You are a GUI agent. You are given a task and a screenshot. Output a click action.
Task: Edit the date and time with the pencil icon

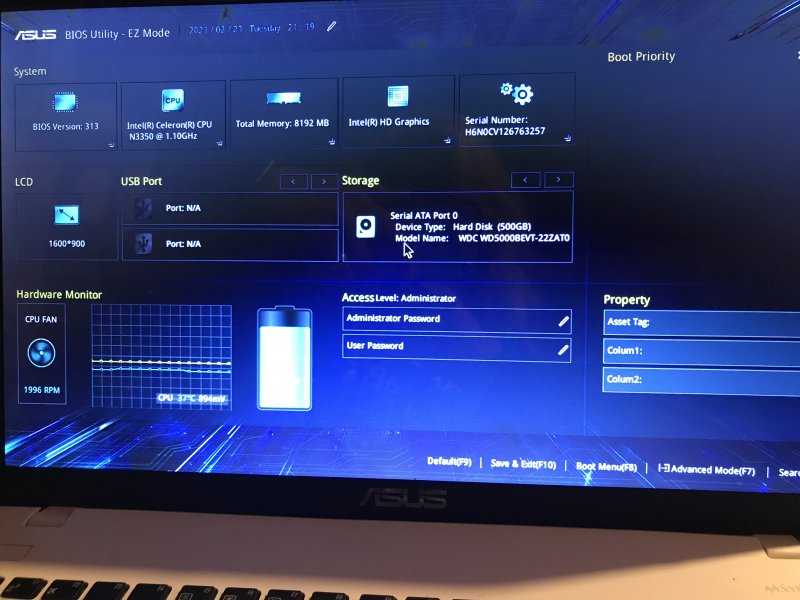(332, 26)
